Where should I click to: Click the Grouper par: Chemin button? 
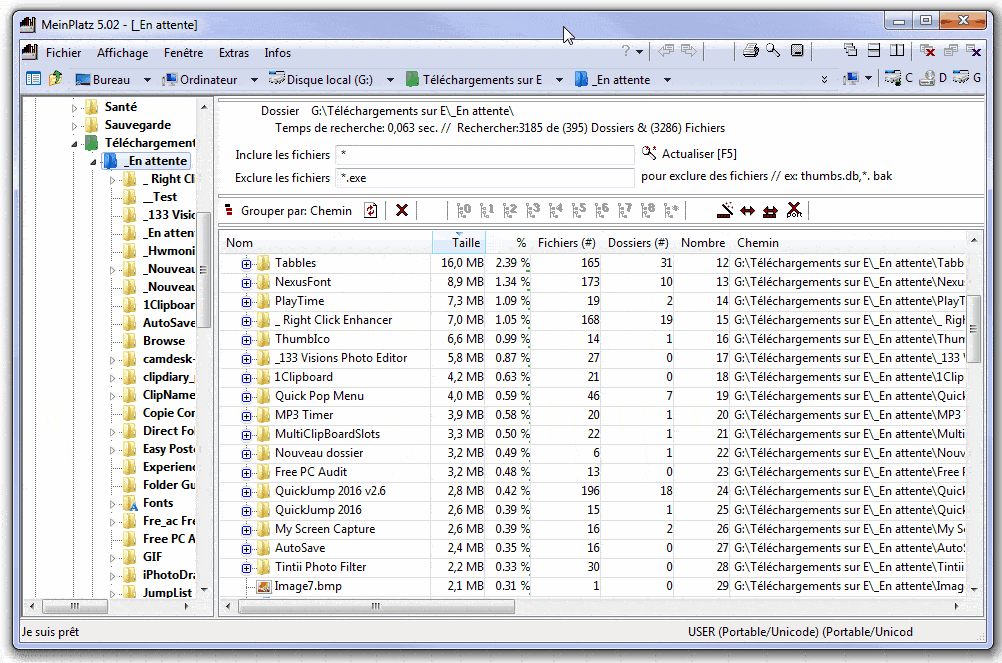[288, 211]
